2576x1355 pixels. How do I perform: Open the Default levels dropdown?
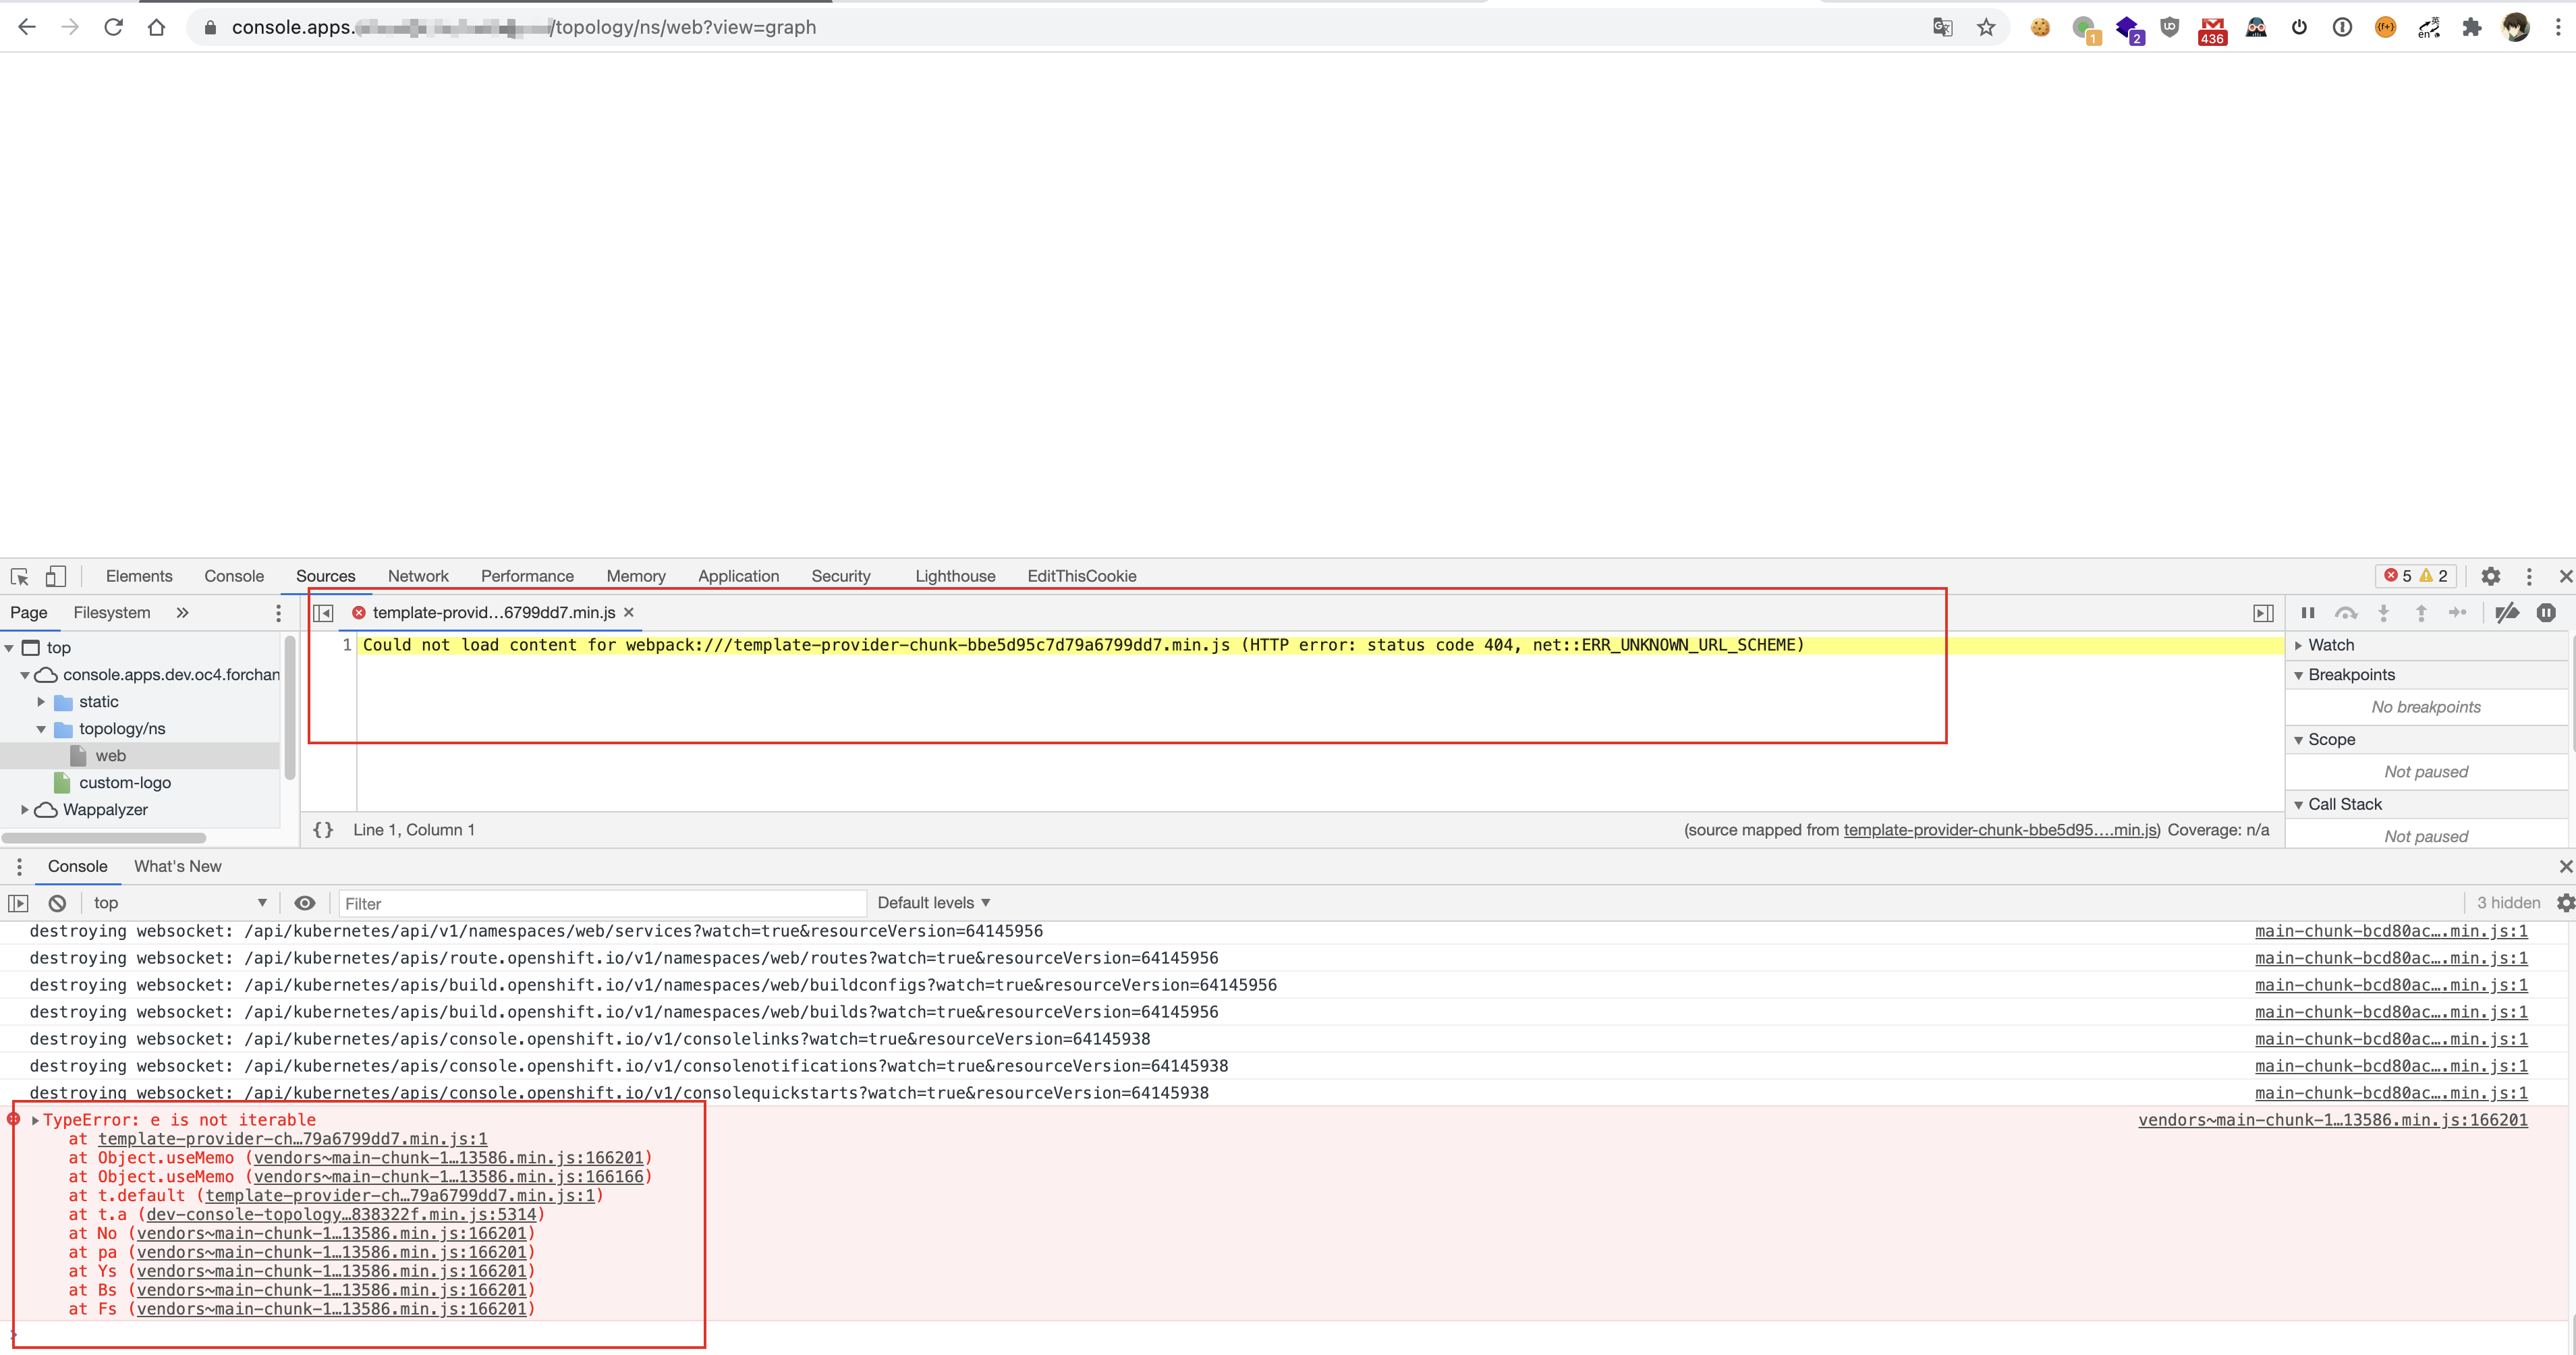click(x=933, y=902)
